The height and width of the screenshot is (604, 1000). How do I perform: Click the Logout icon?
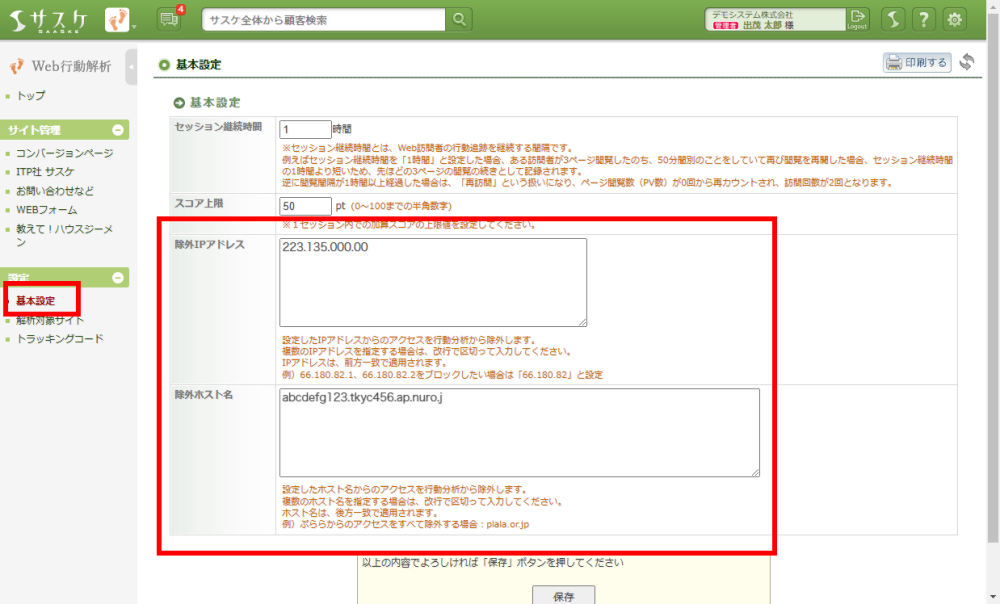(858, 19)
